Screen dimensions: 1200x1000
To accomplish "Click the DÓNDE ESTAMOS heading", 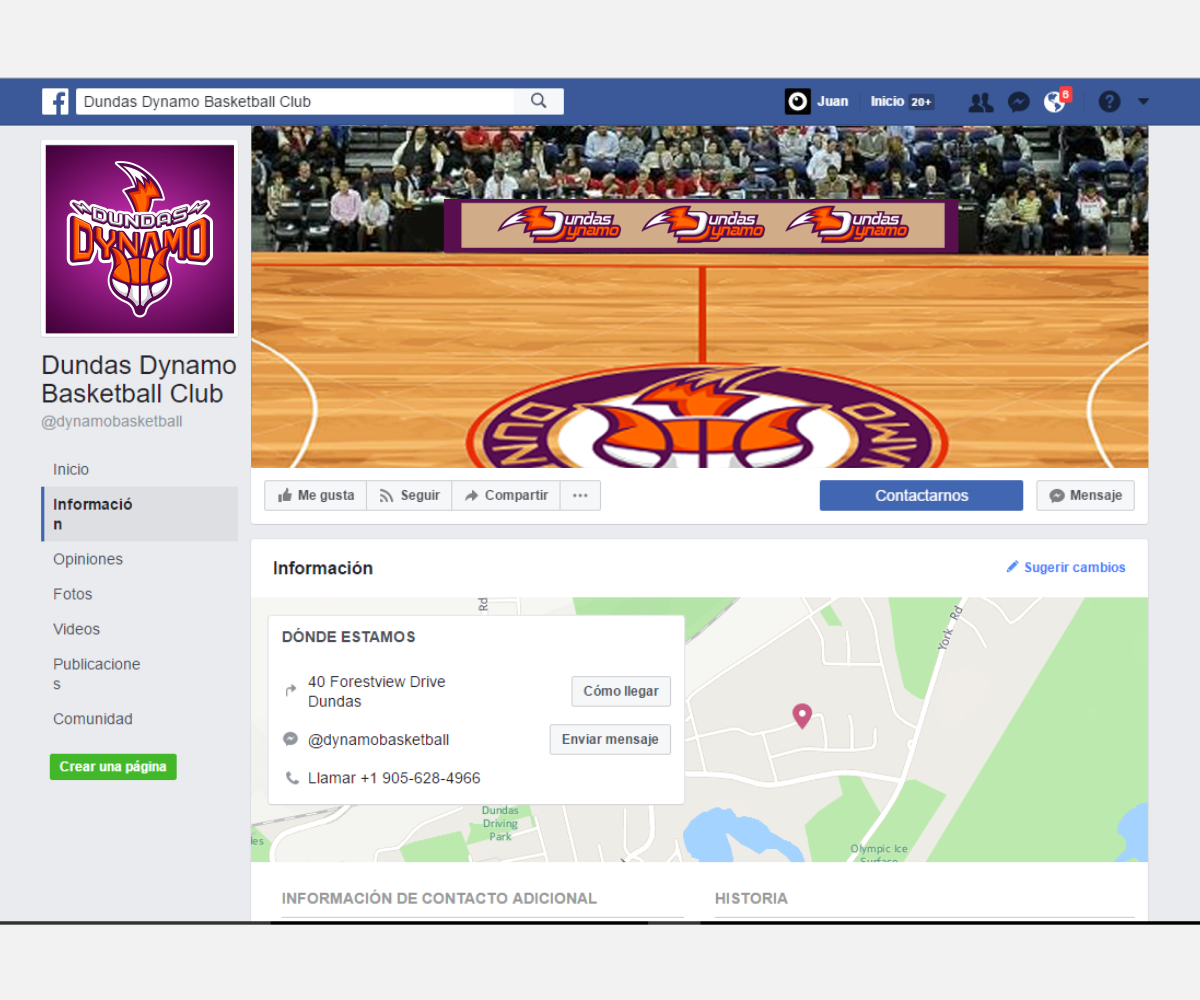I will [x=349, y=637].
